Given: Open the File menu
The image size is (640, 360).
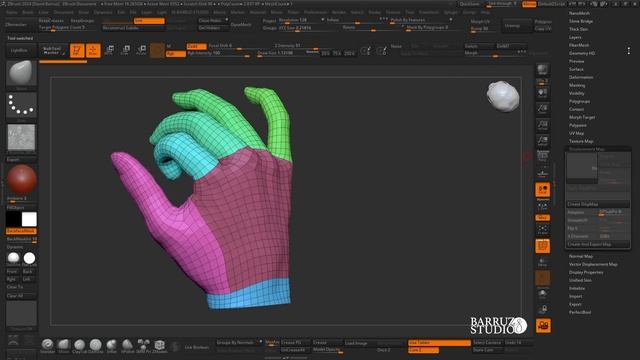Looking at the screenshot, I should 133,13.
